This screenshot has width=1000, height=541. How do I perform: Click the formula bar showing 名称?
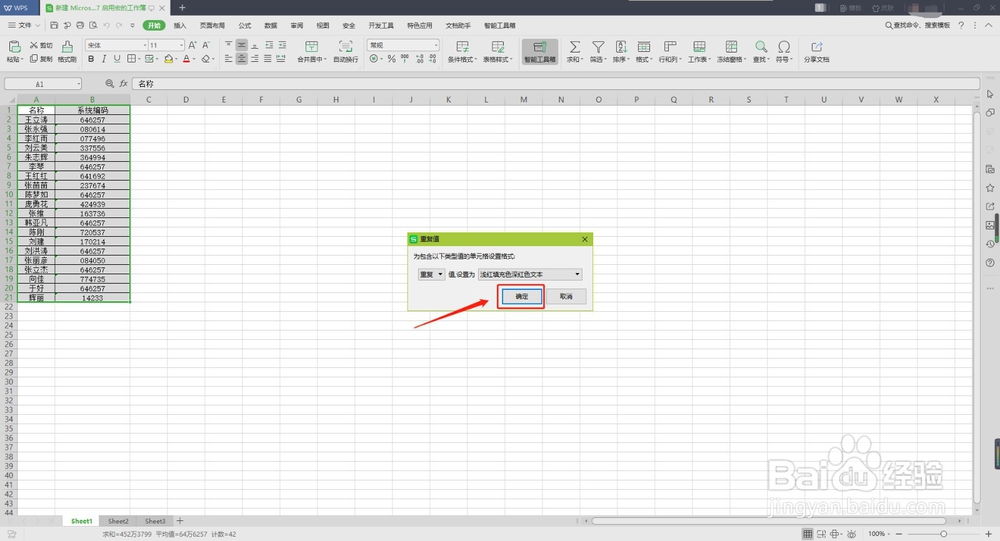pos(555,84)
